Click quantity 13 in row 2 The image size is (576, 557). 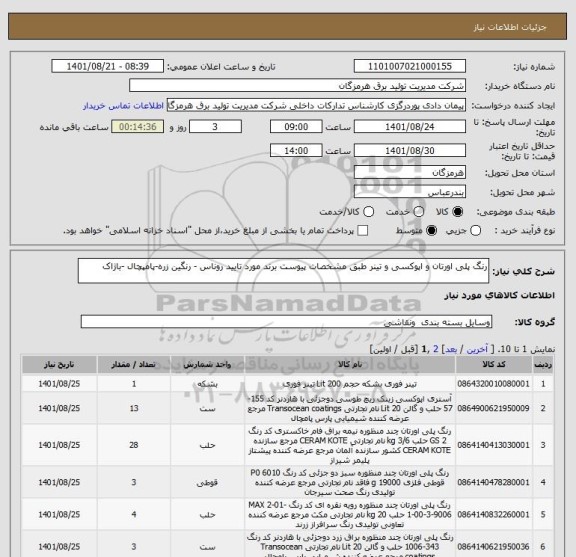coord(134,409)
